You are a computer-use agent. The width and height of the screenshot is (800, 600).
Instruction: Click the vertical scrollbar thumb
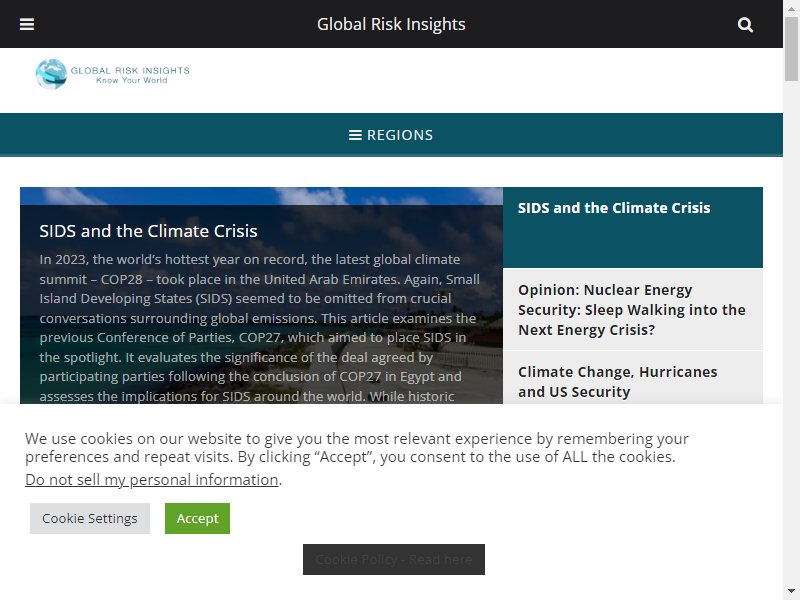(x=791, y=48)
